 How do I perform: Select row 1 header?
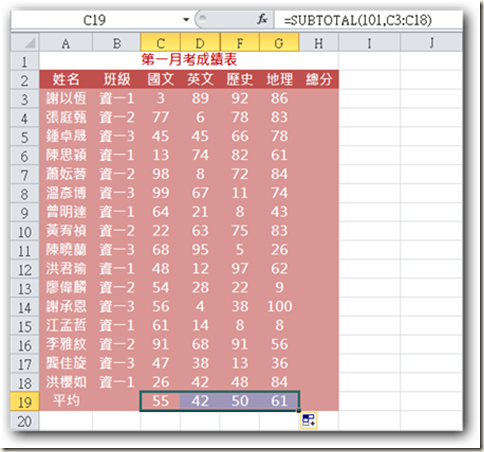(x=25, y=61)
